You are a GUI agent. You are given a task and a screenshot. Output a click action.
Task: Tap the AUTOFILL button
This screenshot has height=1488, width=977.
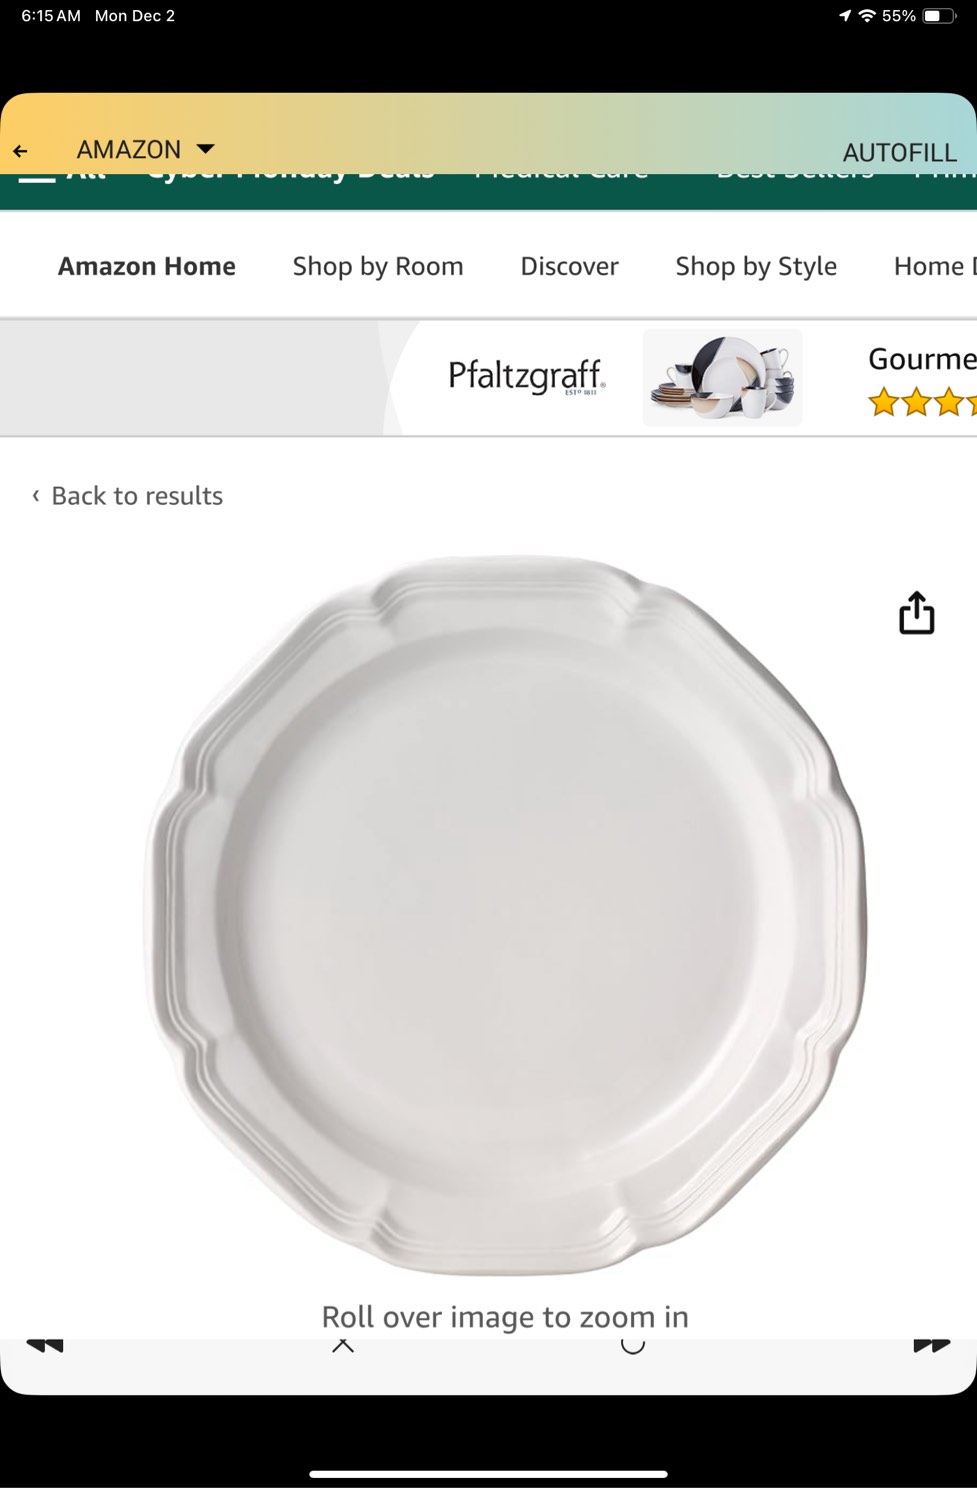(x=899, y=152)
